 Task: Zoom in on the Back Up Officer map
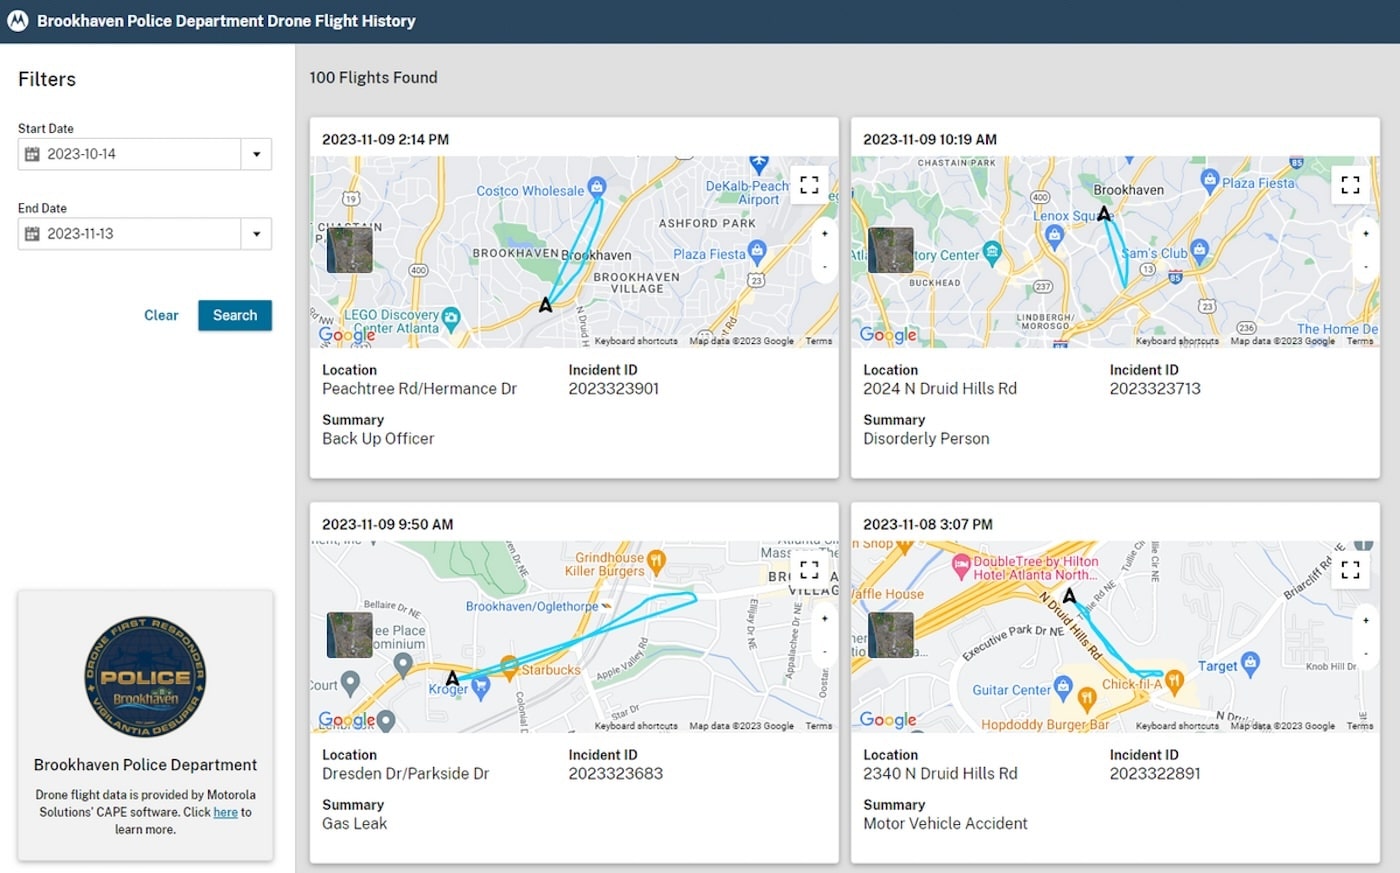click(x=824, y=233)
